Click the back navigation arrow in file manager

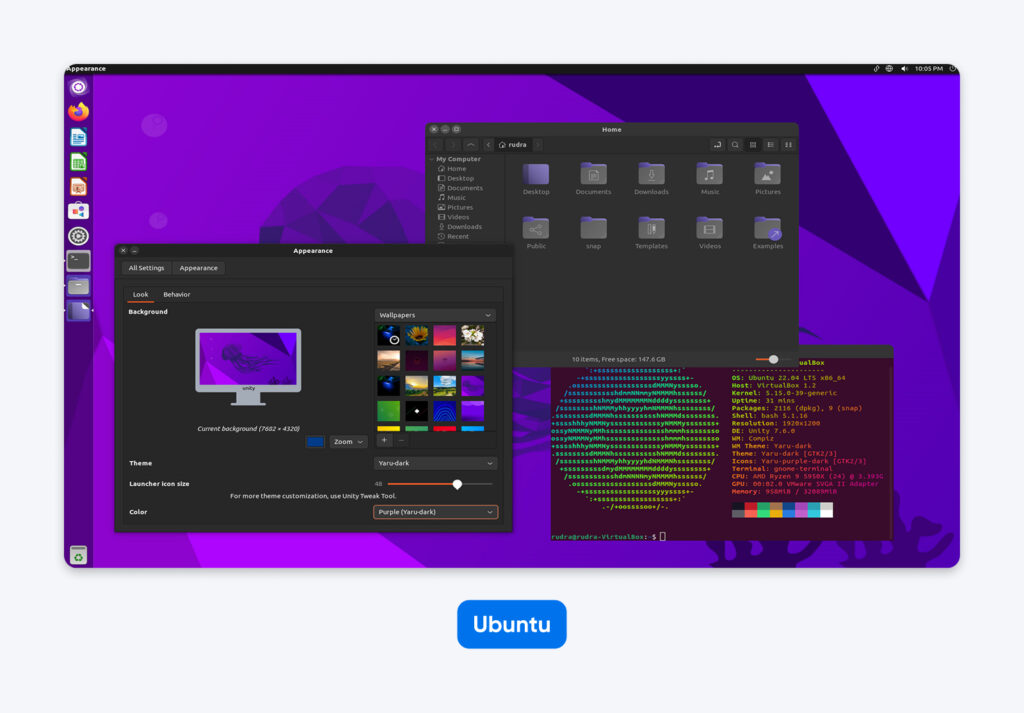[x=437, y=144]
